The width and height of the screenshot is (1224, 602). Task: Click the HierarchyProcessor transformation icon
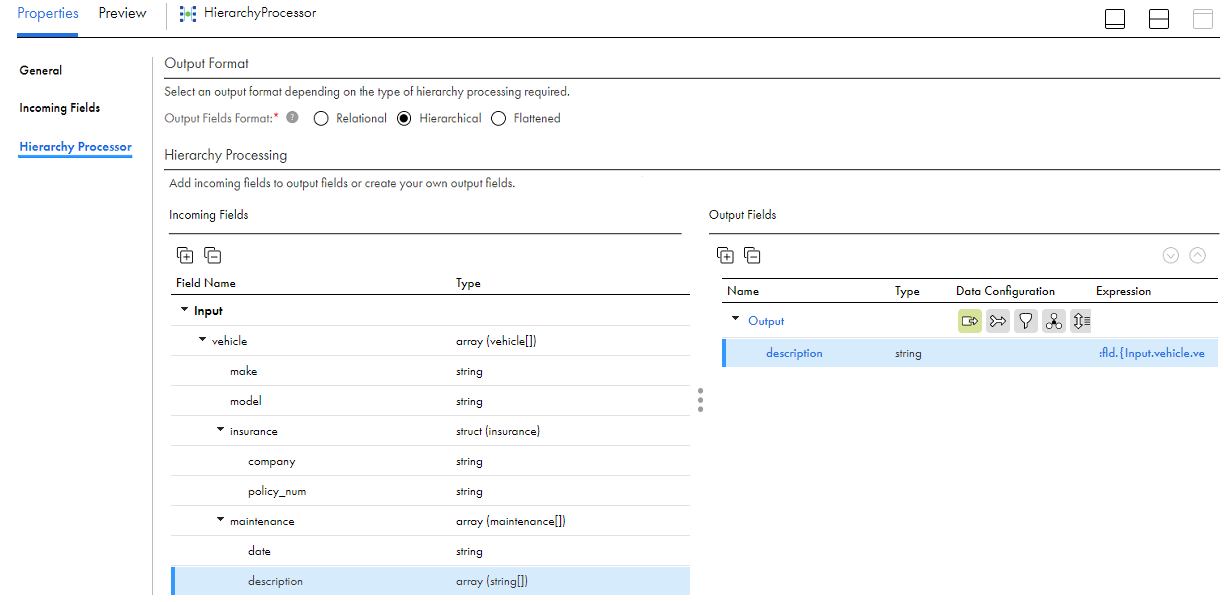click(x=188, y=14)
